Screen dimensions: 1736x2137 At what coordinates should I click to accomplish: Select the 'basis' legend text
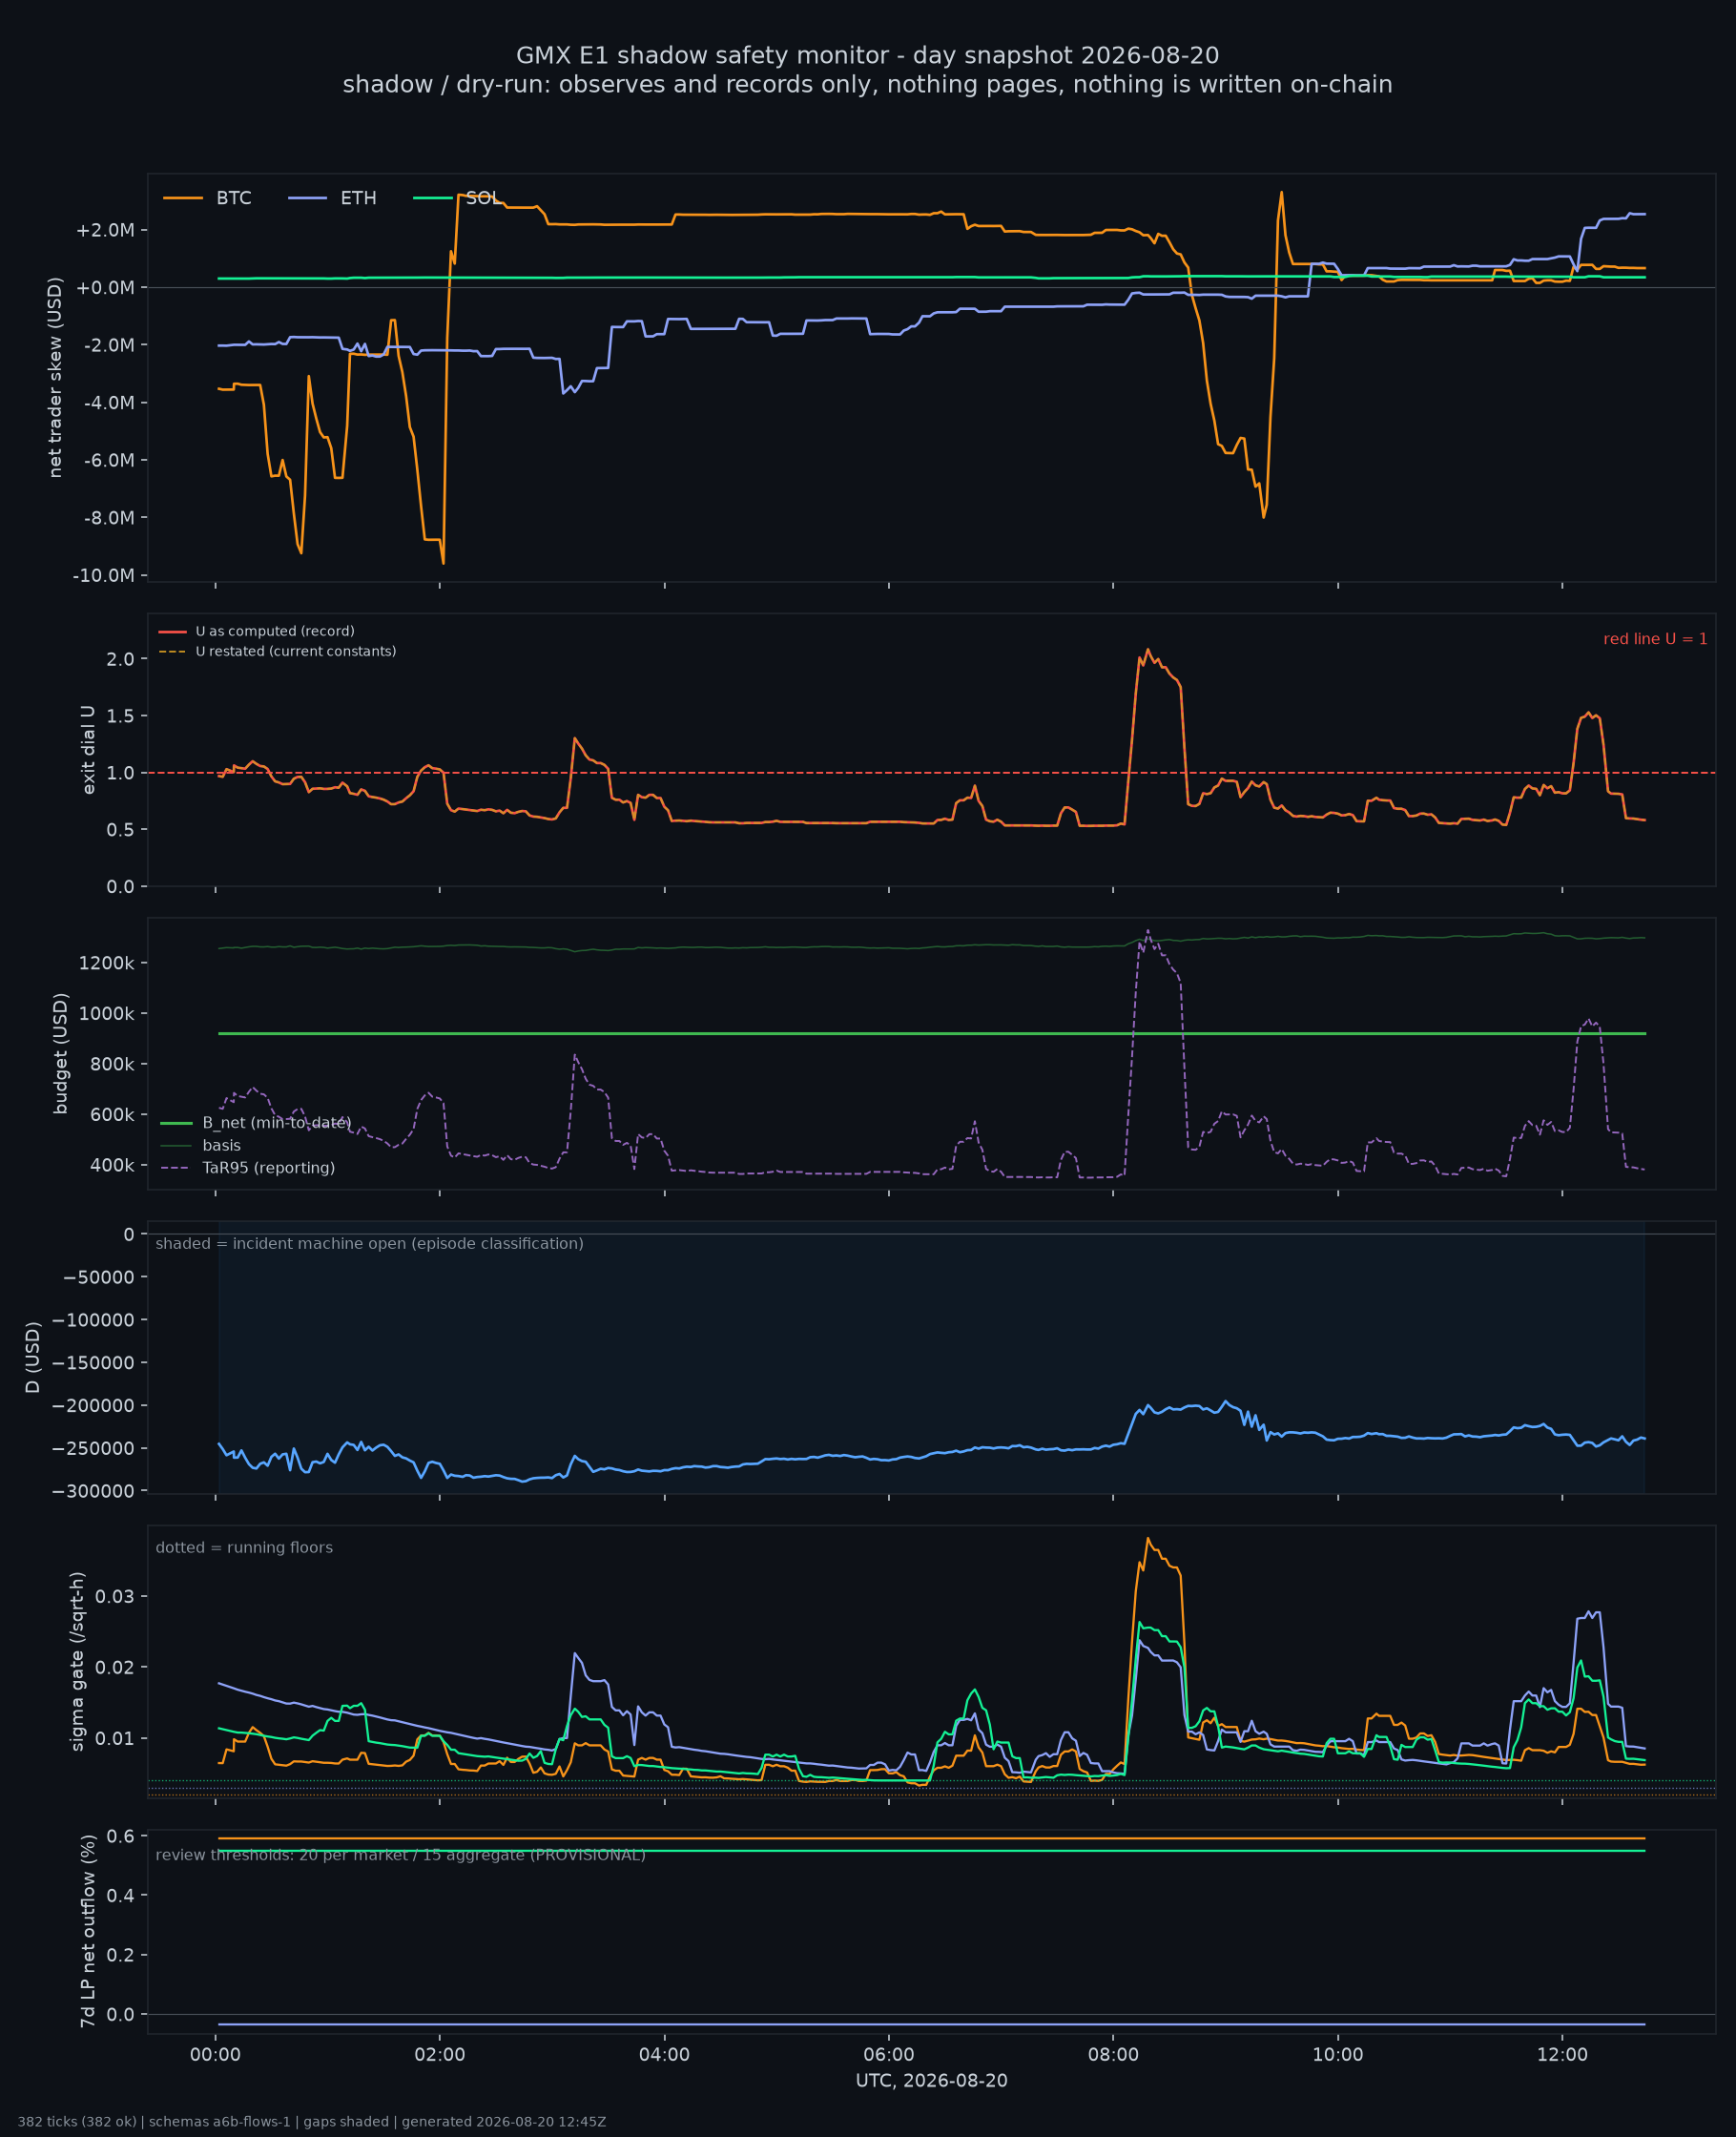tap(222, 1146)
